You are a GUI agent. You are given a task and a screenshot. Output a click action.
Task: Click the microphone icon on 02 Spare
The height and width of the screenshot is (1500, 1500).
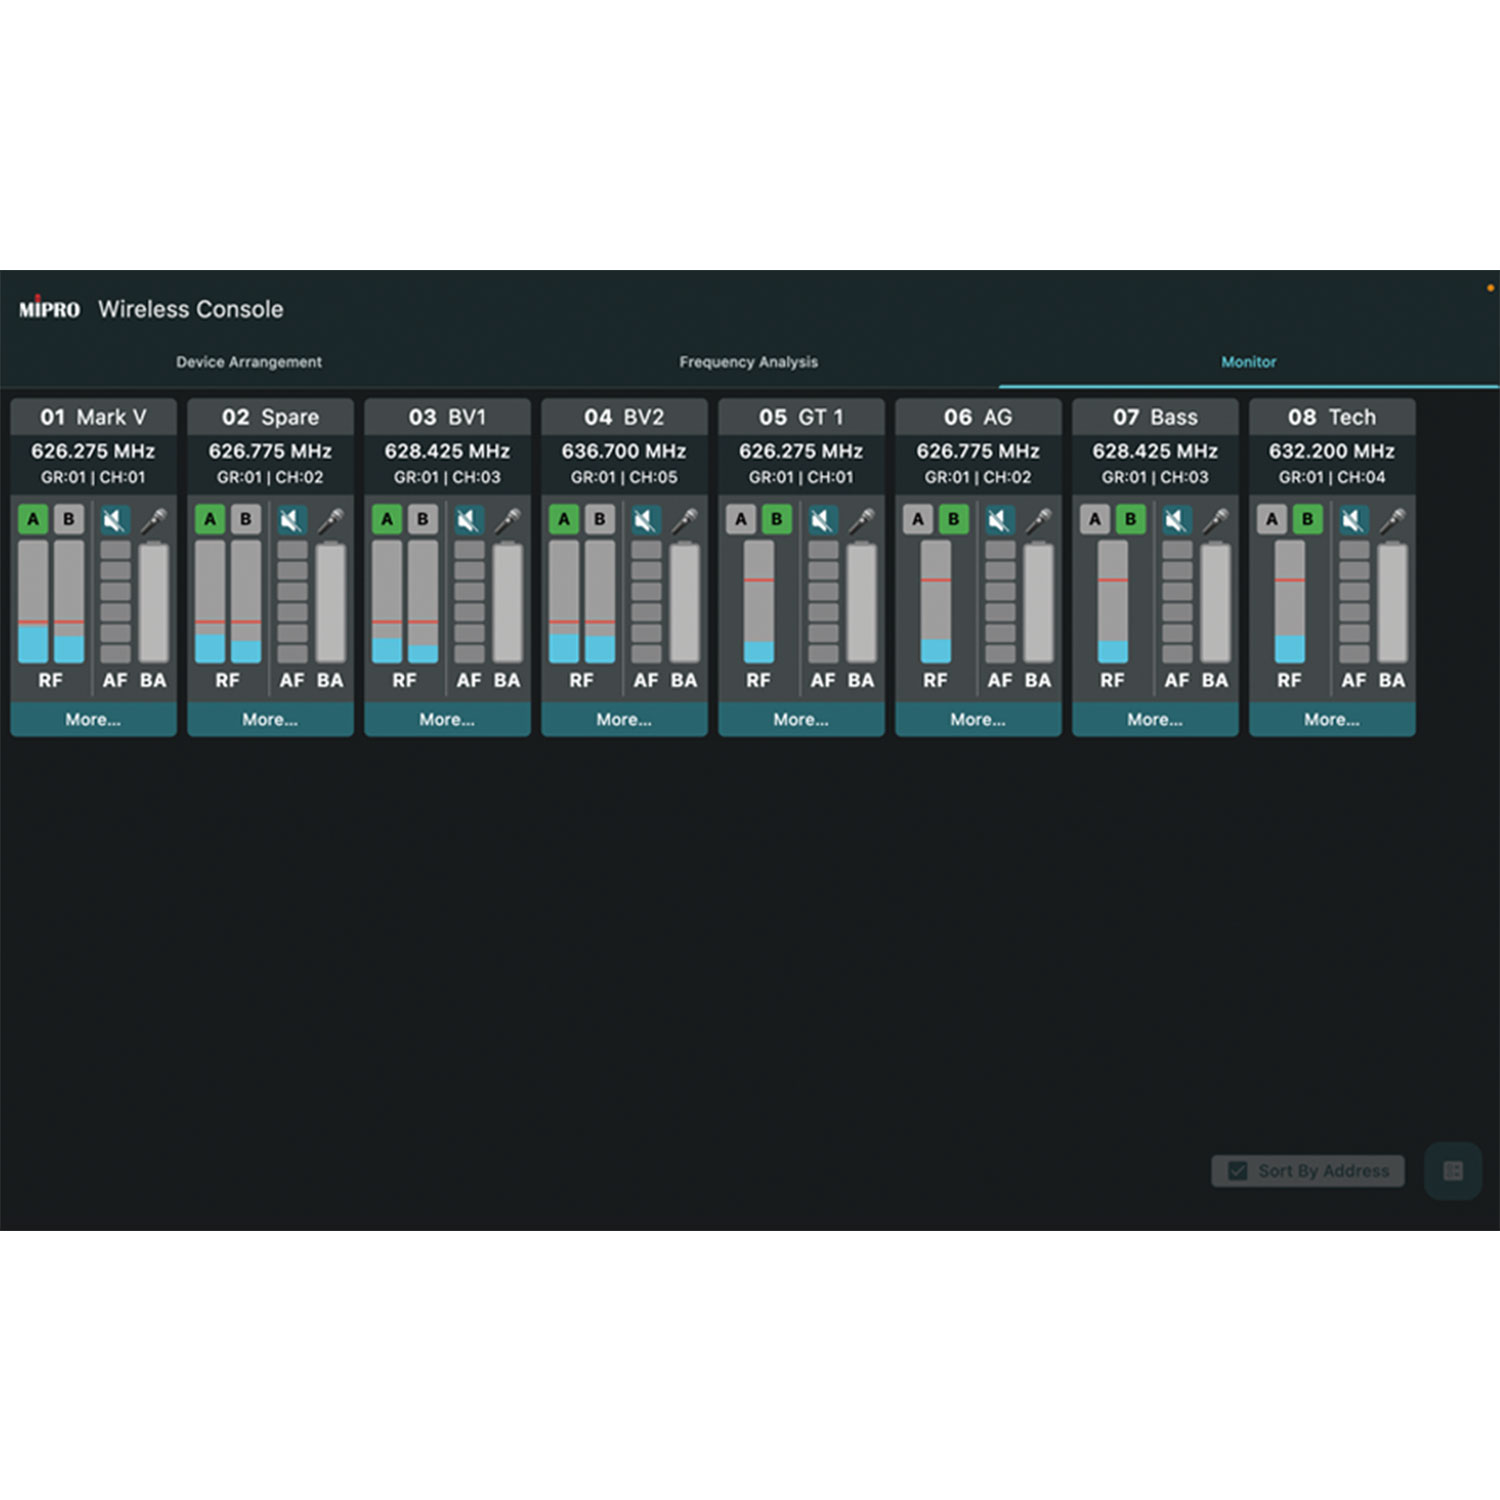[x=330, y=520]
